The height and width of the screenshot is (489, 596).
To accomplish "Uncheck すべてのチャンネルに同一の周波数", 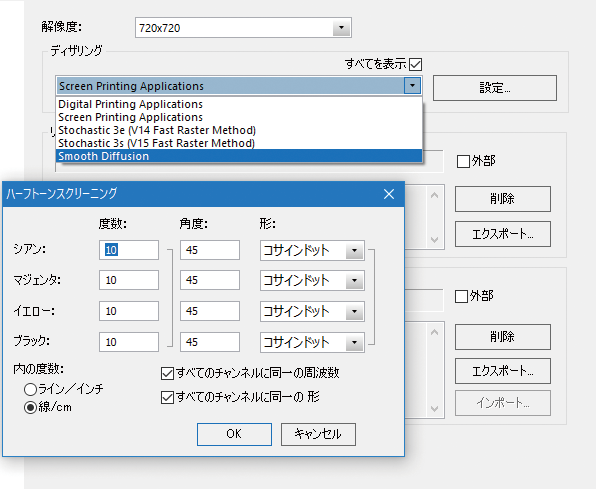I will click(x=167, y=373).
